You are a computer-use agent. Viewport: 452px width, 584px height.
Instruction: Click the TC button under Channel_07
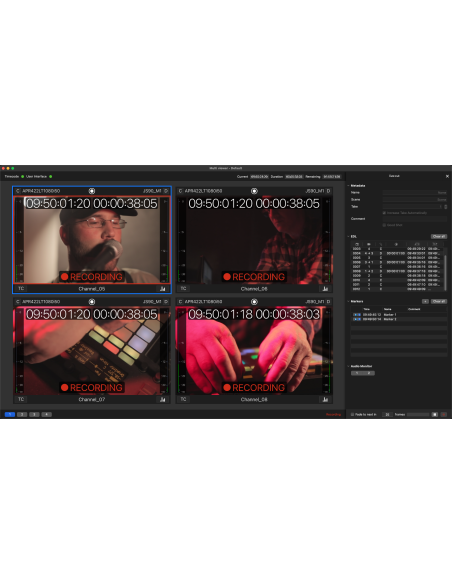(21, 399)
